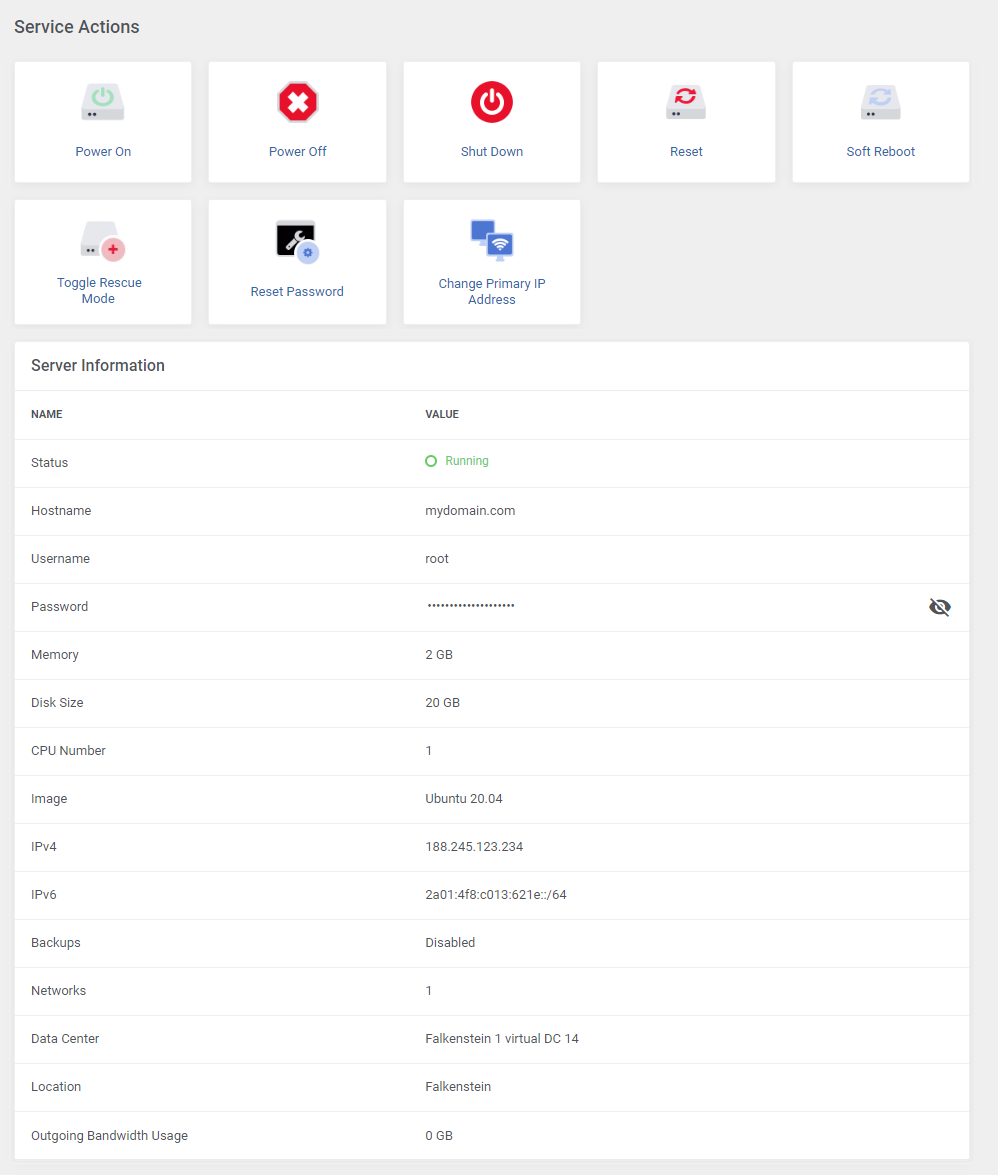Click the Reset server icon
Image resolution: width=998 pixels, height=1175 pixels.
click(x=686, y=103)
